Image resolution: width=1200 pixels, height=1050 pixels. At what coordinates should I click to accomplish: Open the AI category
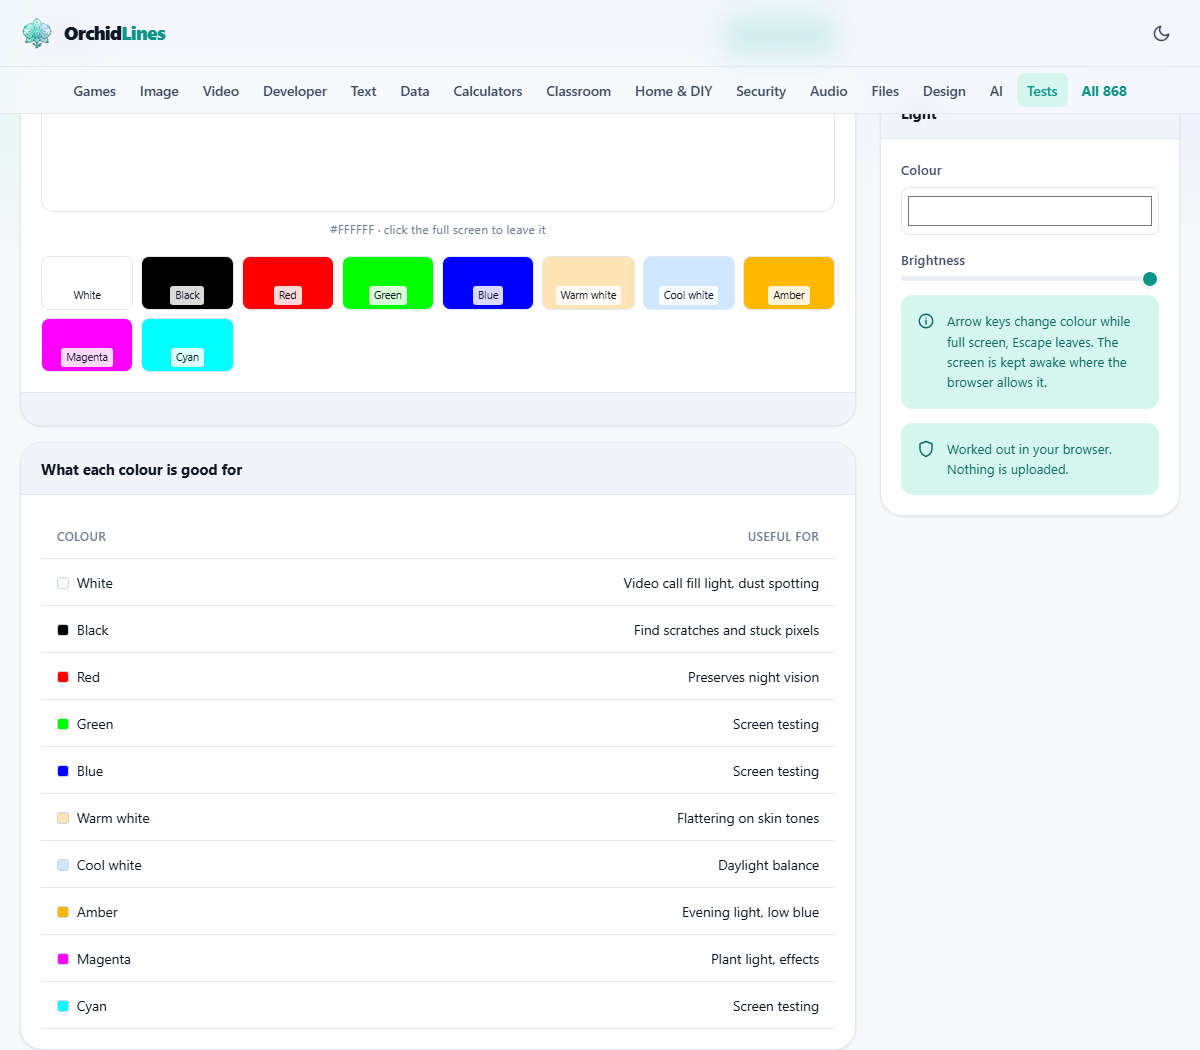click(996, 91)
